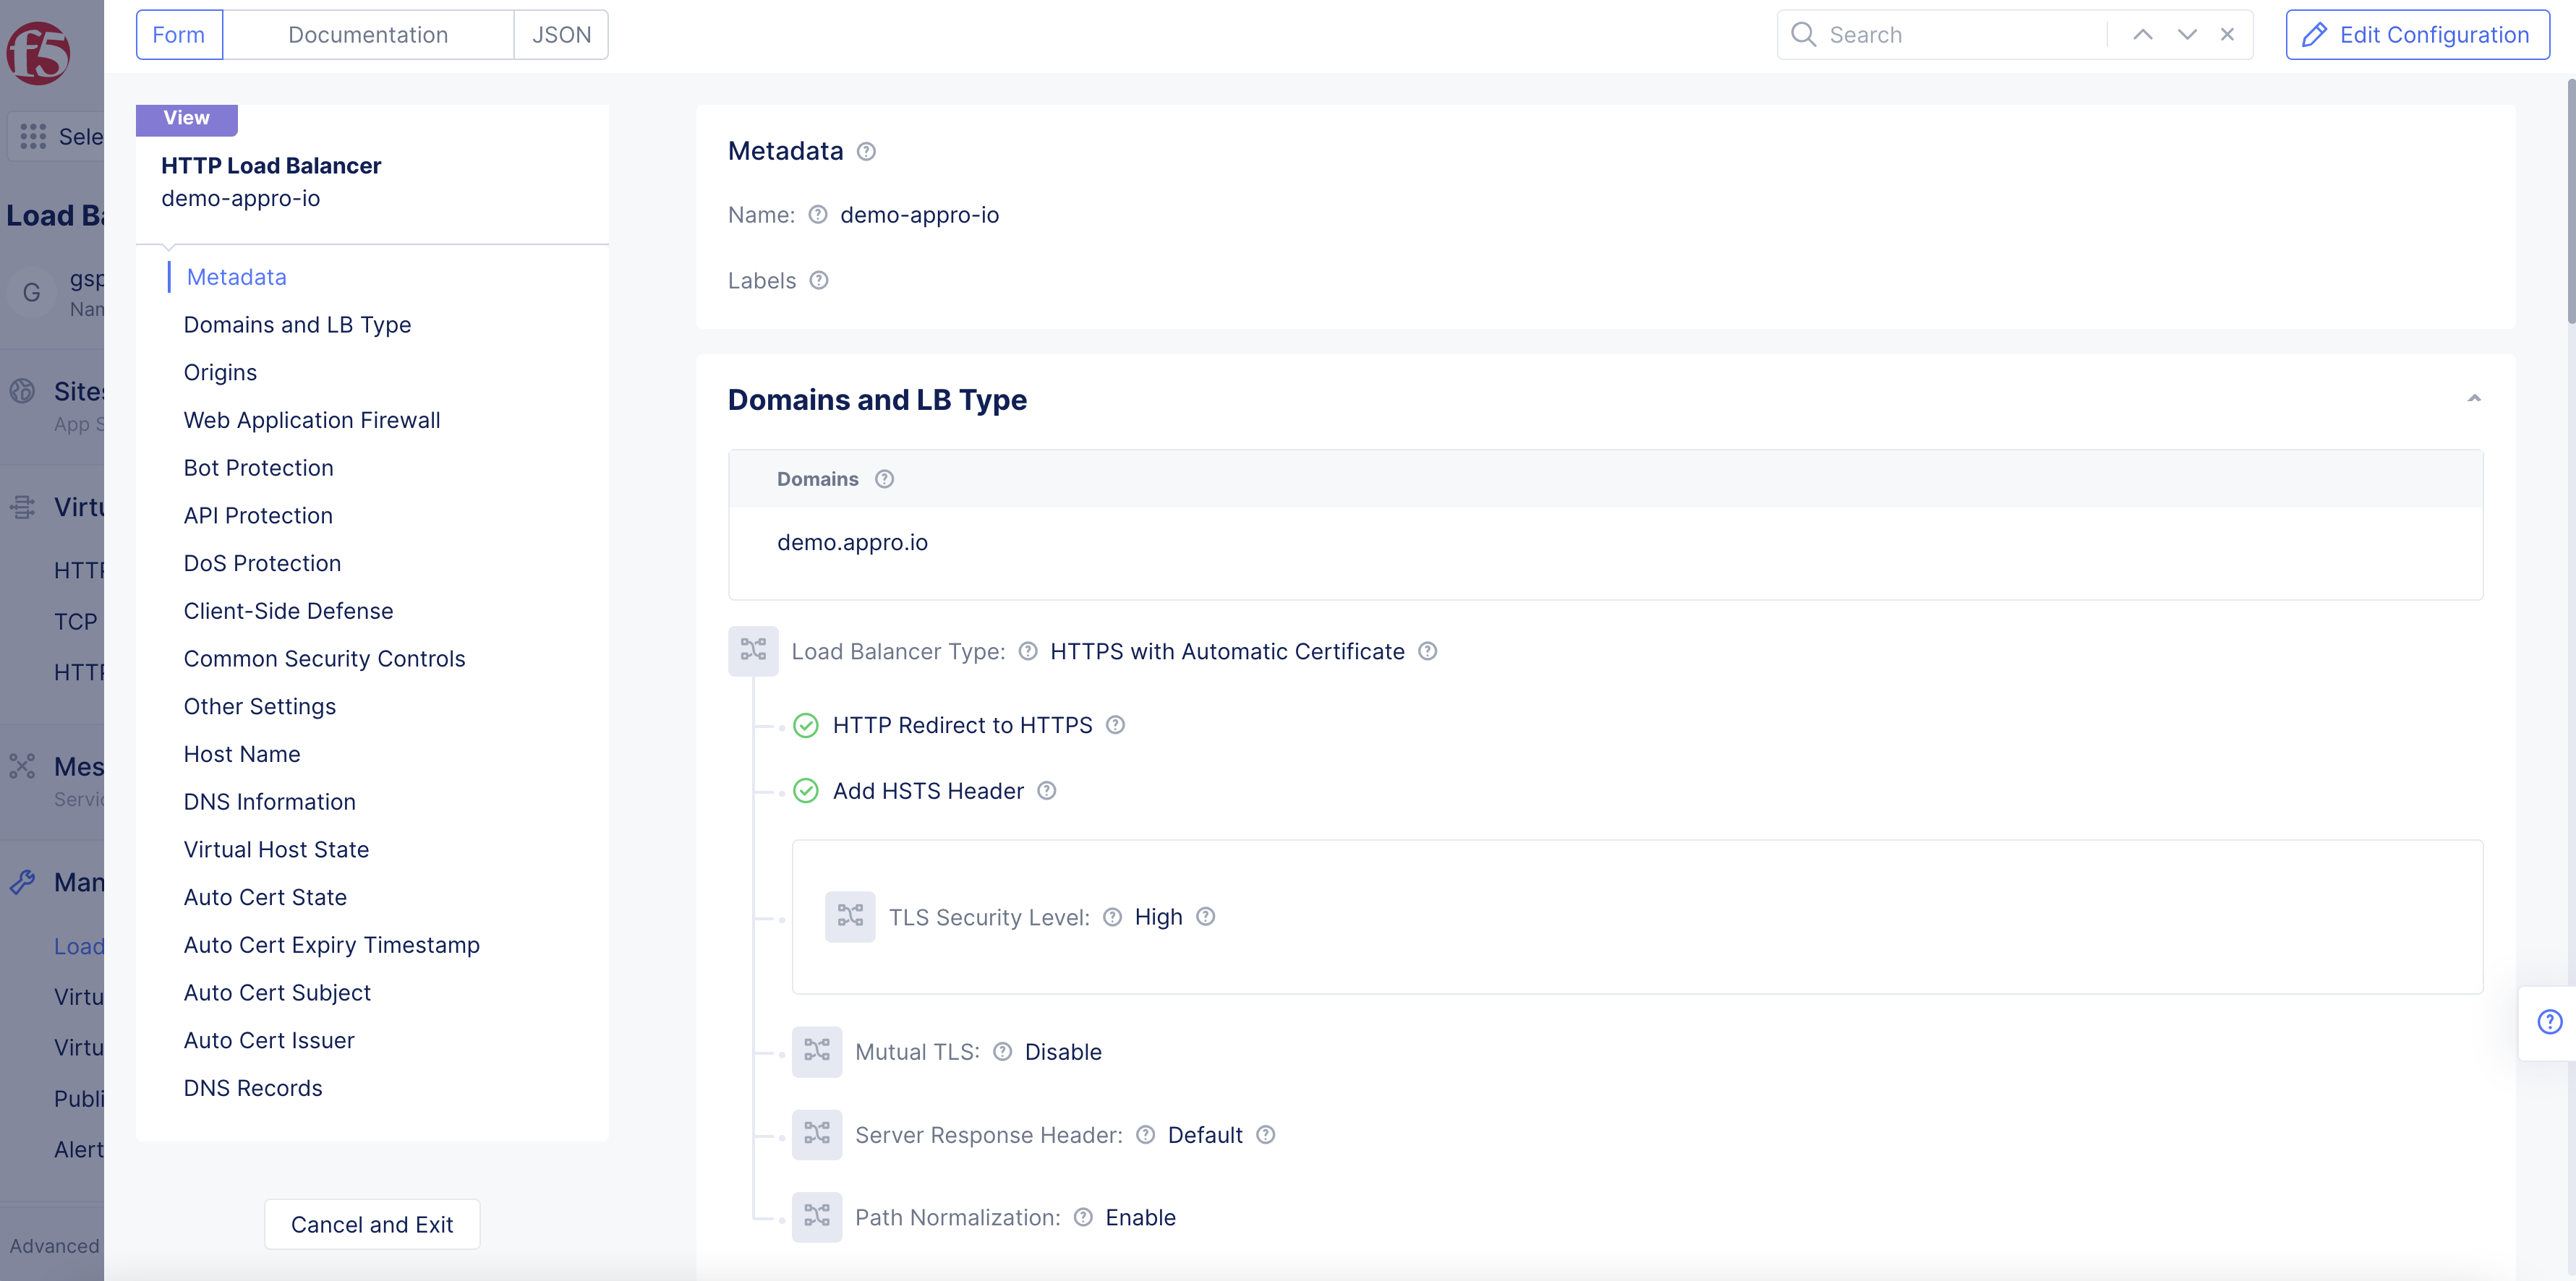Click help icon after HTTPS with Automatic Certificate
Image resolution: width=2576 pixels, height=1281 pixels.
[x=1428, y=651]
